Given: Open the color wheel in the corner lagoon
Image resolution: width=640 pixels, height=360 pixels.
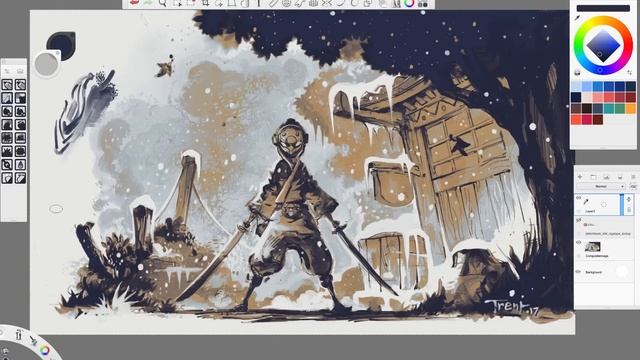Looking at the screenshot, I should click(x=45, y=350).
